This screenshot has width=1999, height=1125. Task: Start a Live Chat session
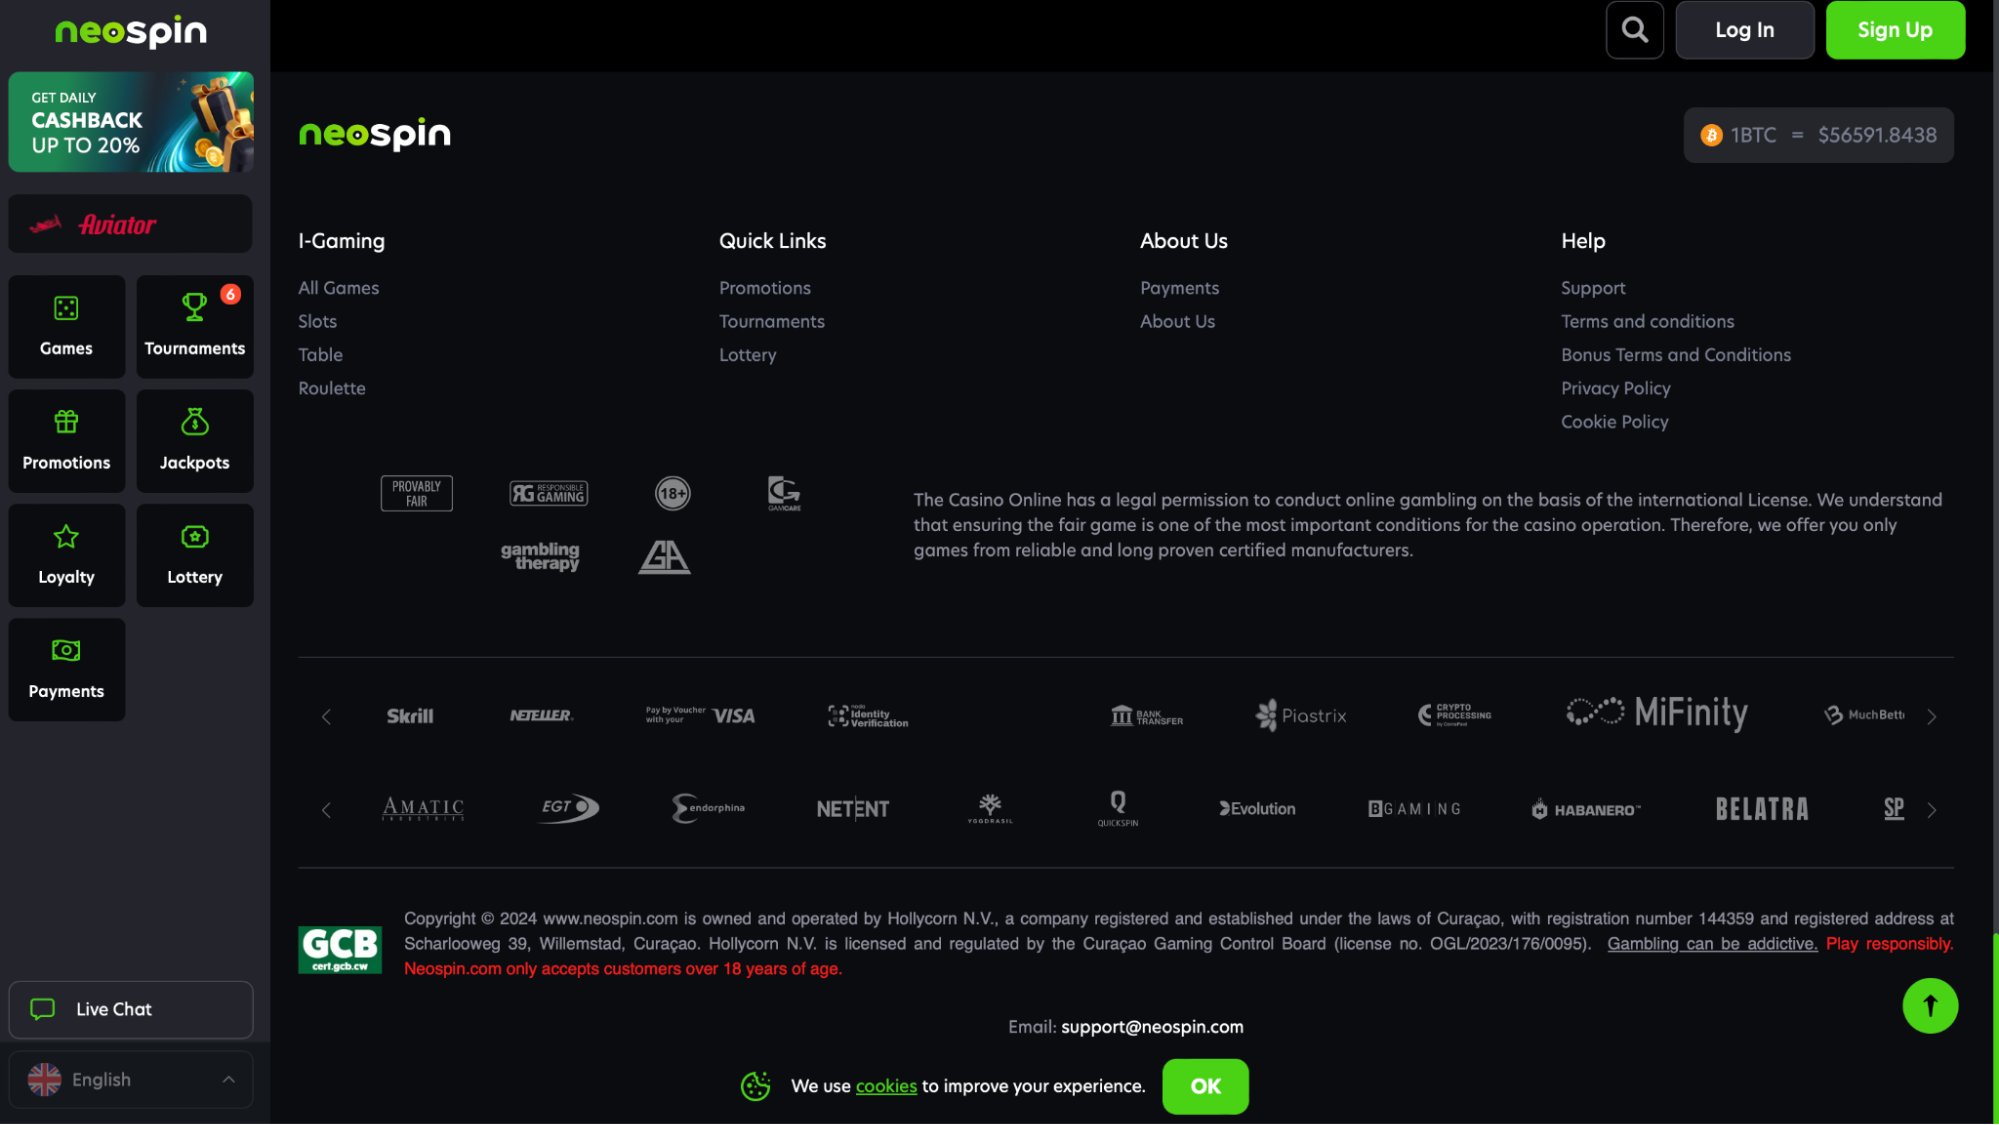pos(131,1010)
